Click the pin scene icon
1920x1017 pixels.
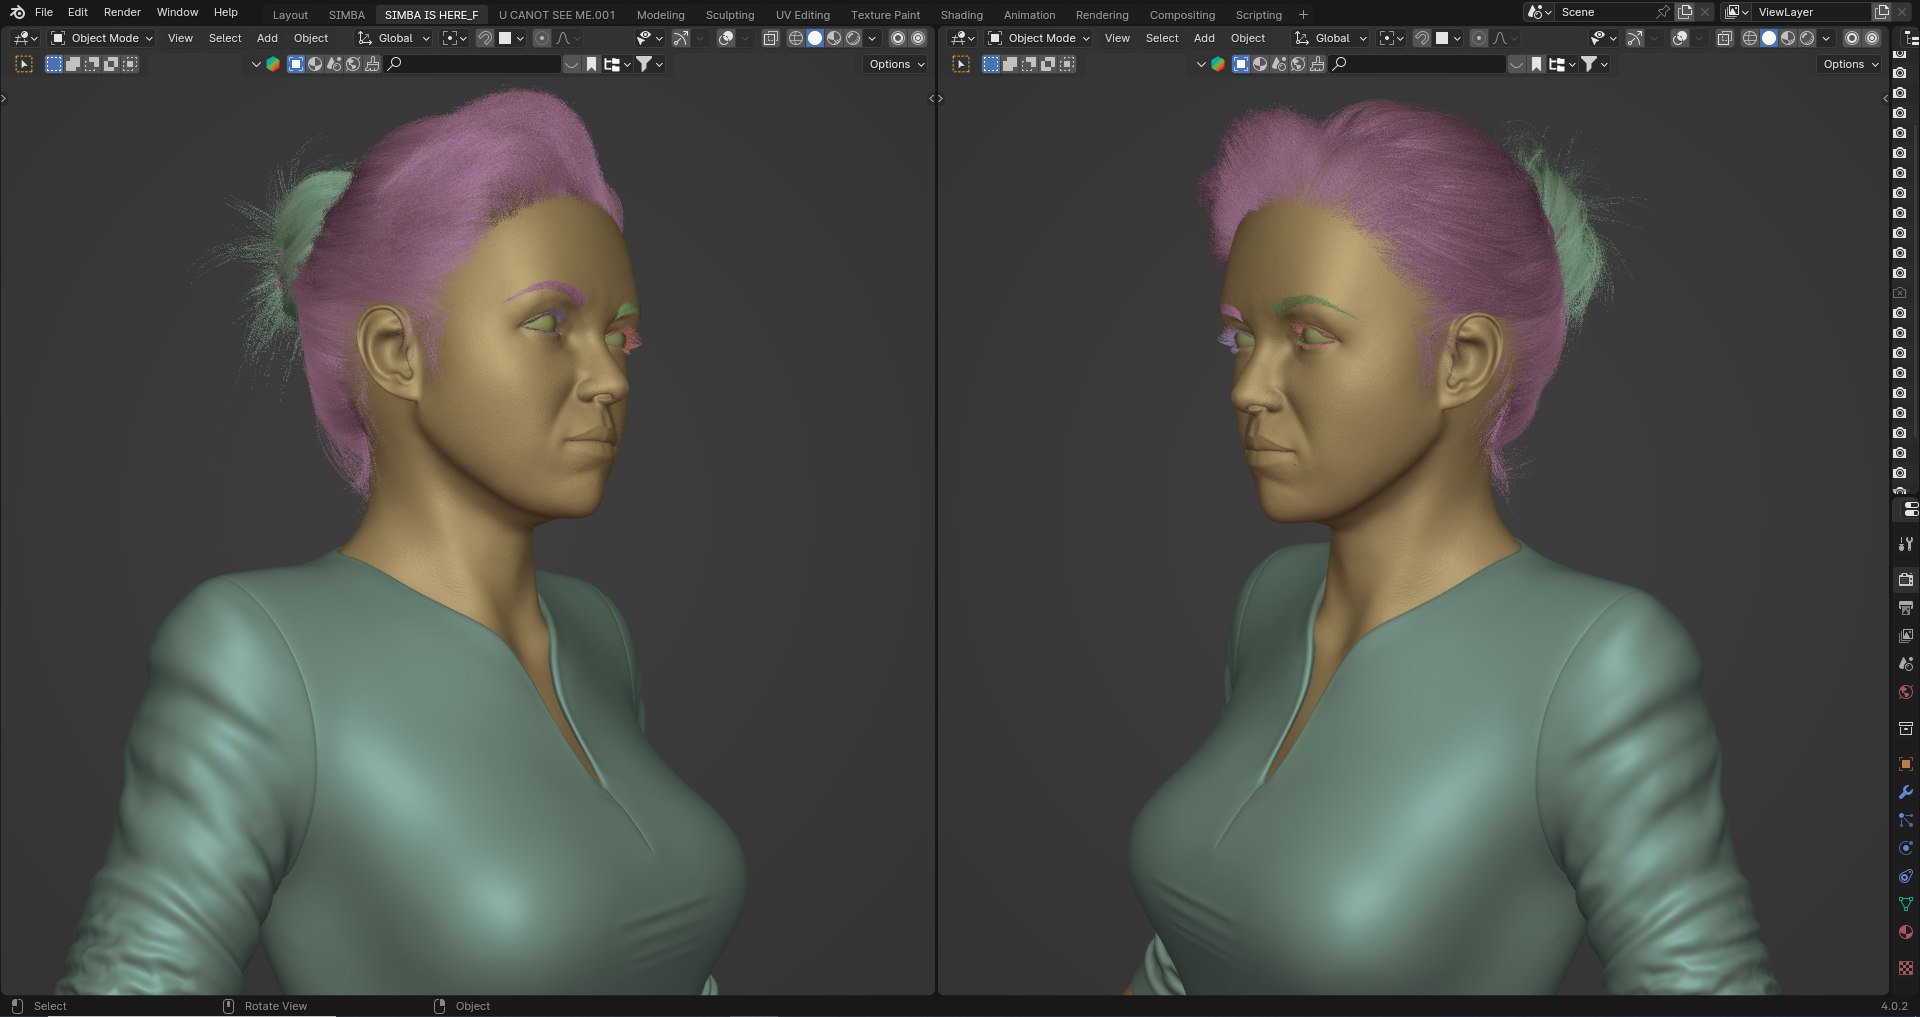[1663, 12]
